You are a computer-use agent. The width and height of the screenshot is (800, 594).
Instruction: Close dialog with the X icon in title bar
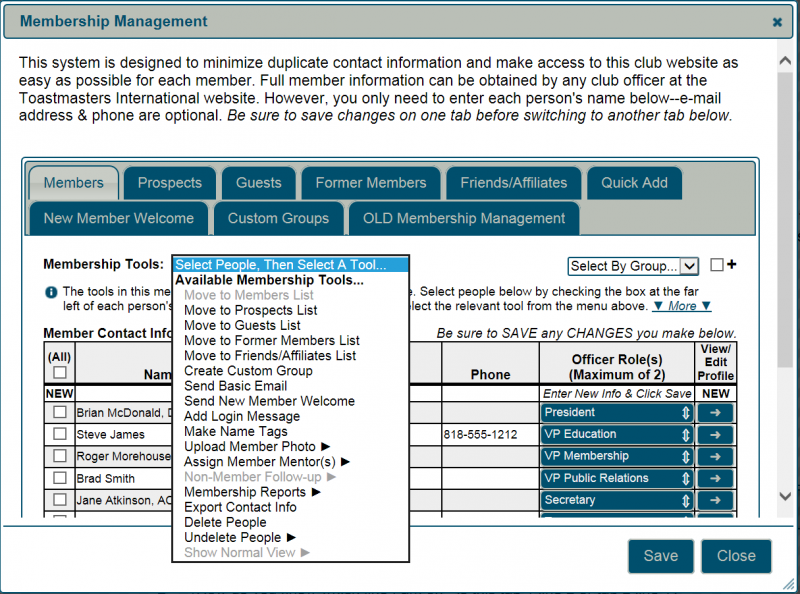tap(777, 21)
